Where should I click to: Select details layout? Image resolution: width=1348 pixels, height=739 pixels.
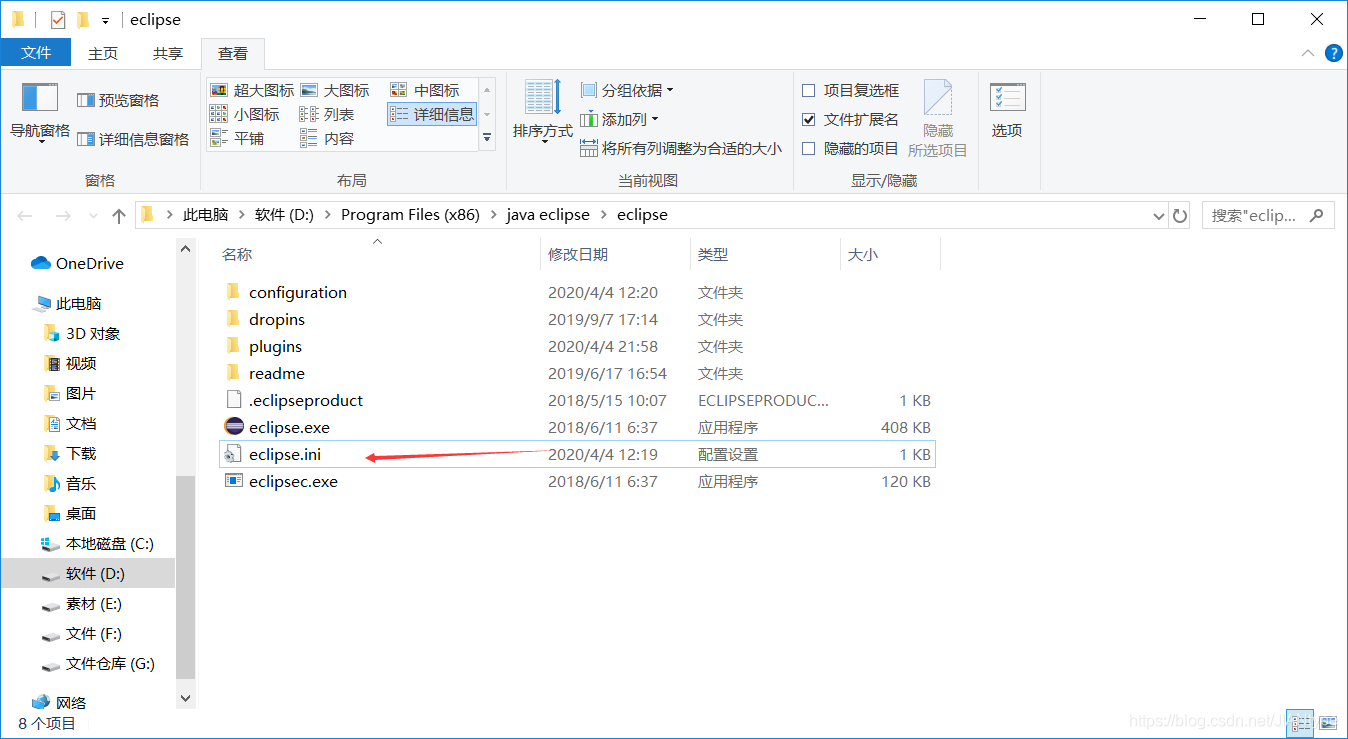432,114
